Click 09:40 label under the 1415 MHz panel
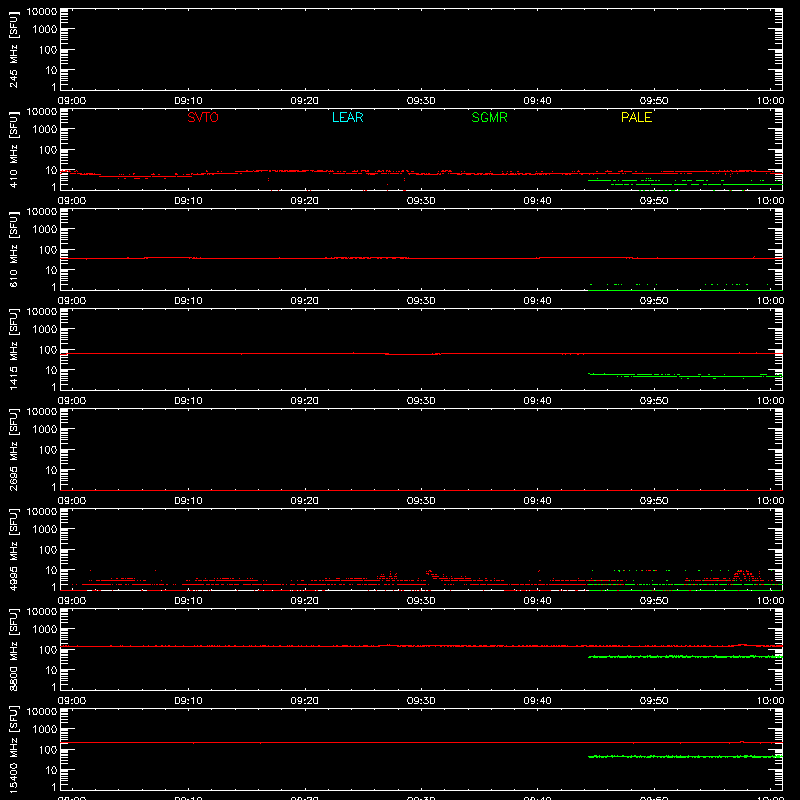The image size is (800, 800). click(x=537, y=401)
